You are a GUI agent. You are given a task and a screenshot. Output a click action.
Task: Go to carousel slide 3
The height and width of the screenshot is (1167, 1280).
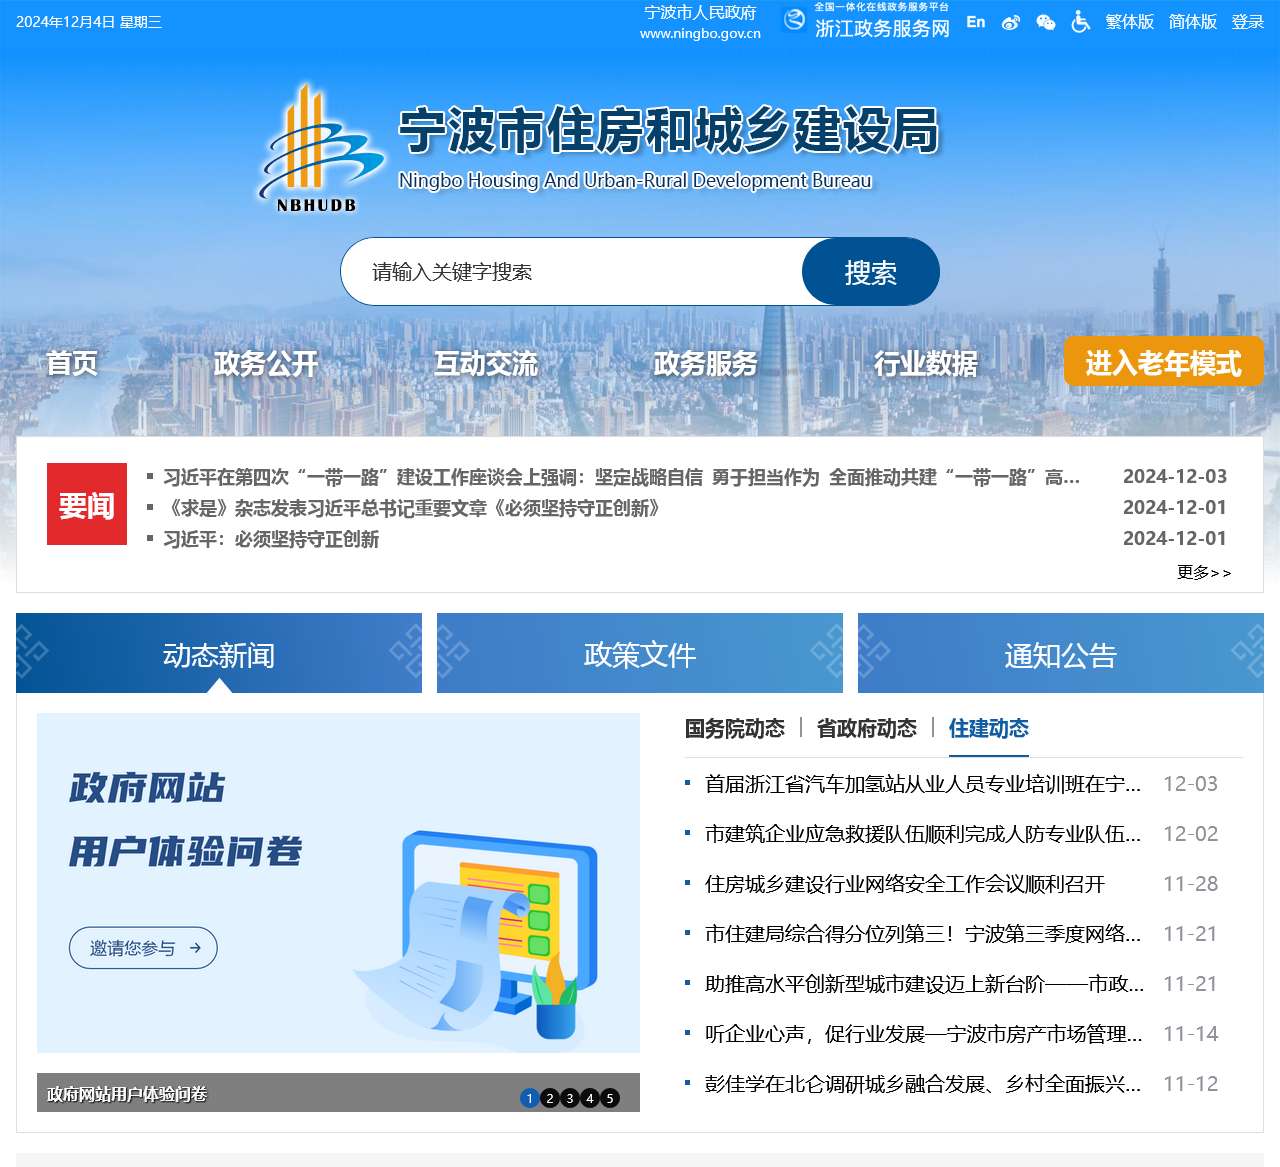[570, 1098]
